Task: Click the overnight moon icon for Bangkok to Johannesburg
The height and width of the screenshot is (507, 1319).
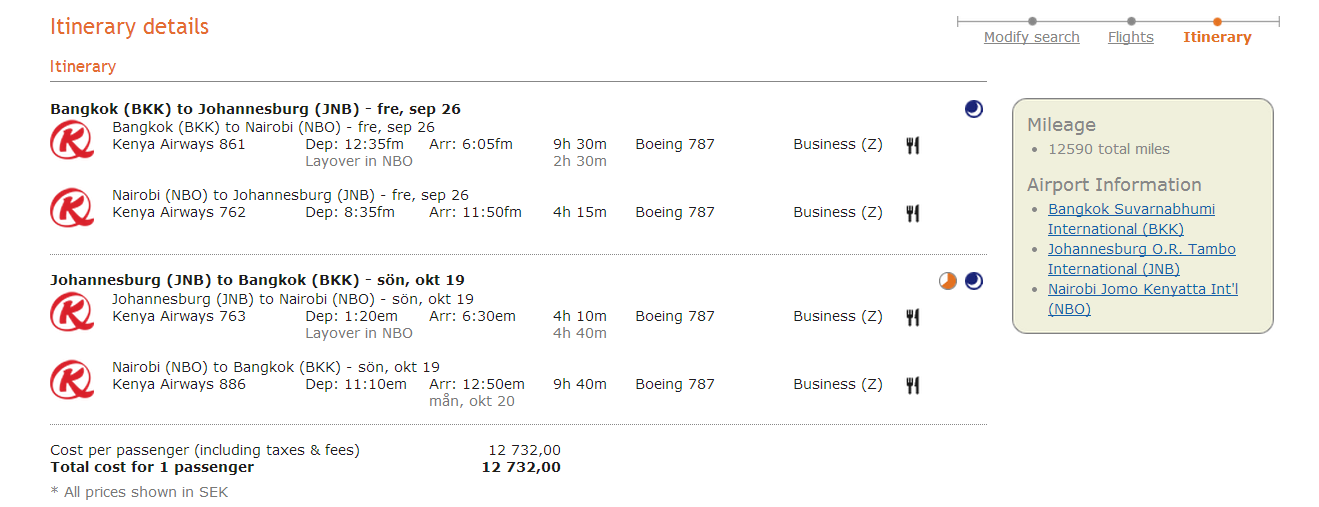Action: tap(974, 109)
